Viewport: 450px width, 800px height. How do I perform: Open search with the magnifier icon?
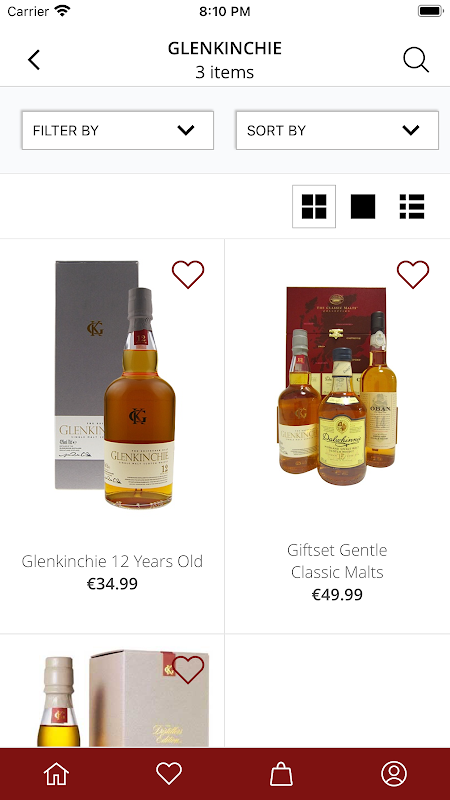416,60
